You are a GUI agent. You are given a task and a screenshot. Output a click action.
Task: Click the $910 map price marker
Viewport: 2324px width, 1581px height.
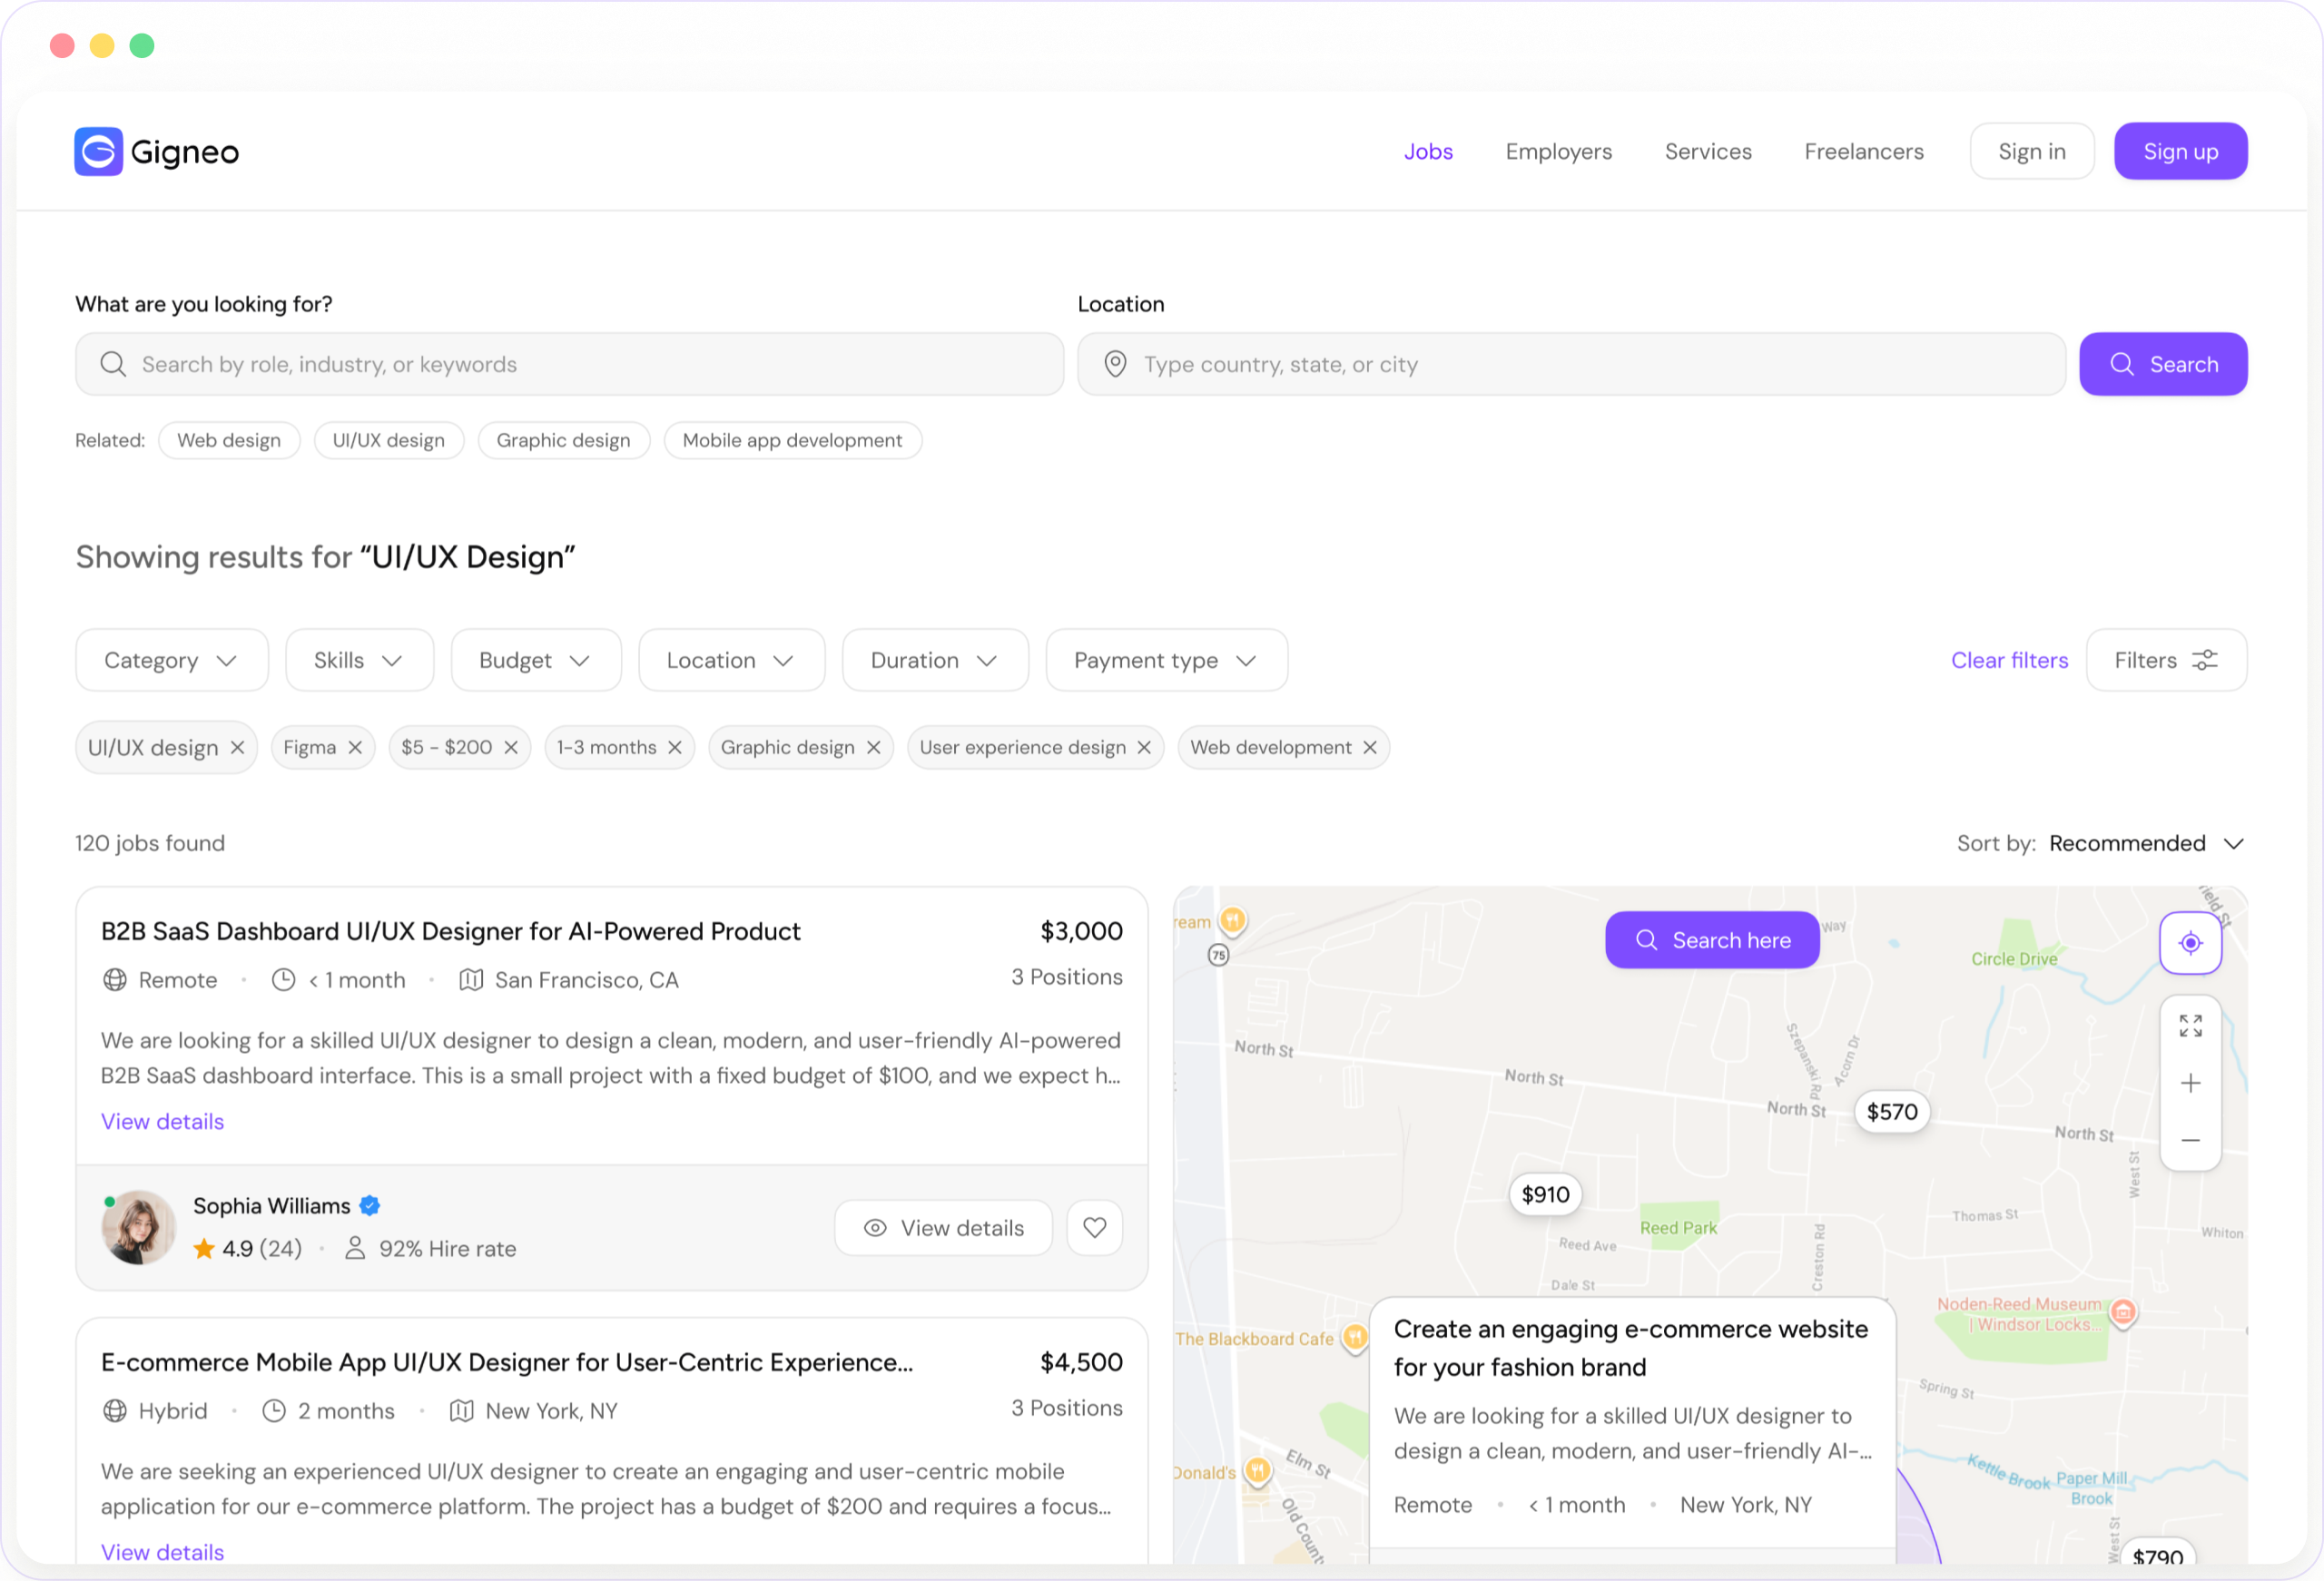1545,1194
